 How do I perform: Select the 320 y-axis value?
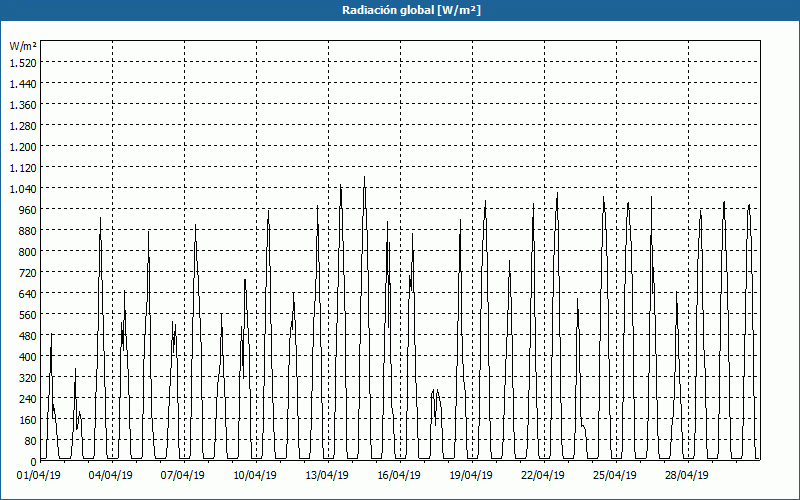28,378
